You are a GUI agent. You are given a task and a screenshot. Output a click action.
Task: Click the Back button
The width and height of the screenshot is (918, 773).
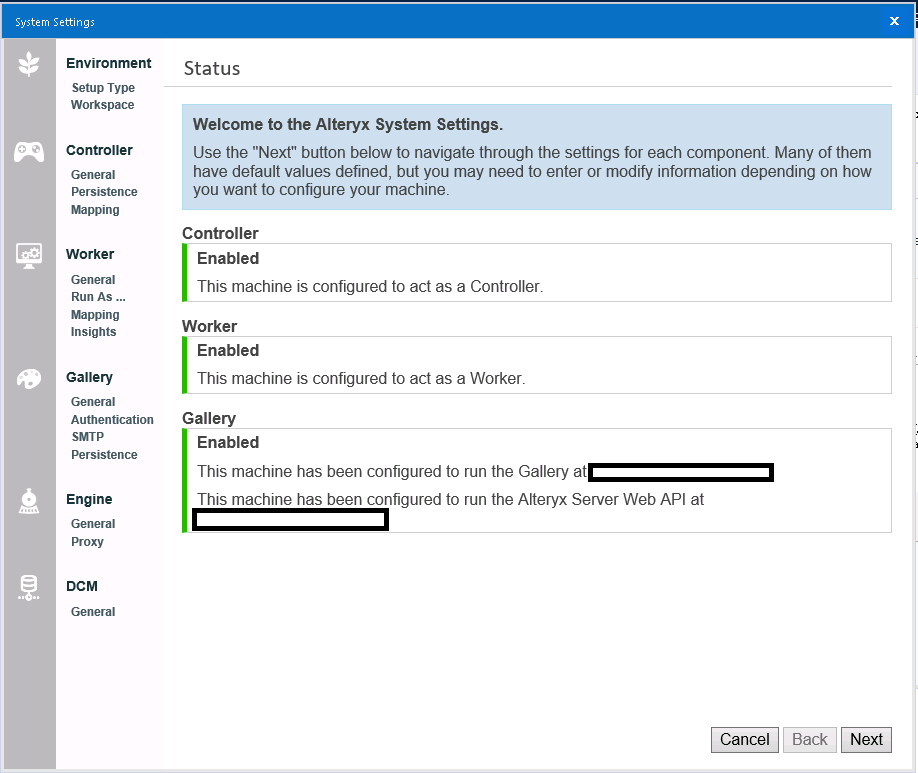pyautogui.click(x=809, y=740)
